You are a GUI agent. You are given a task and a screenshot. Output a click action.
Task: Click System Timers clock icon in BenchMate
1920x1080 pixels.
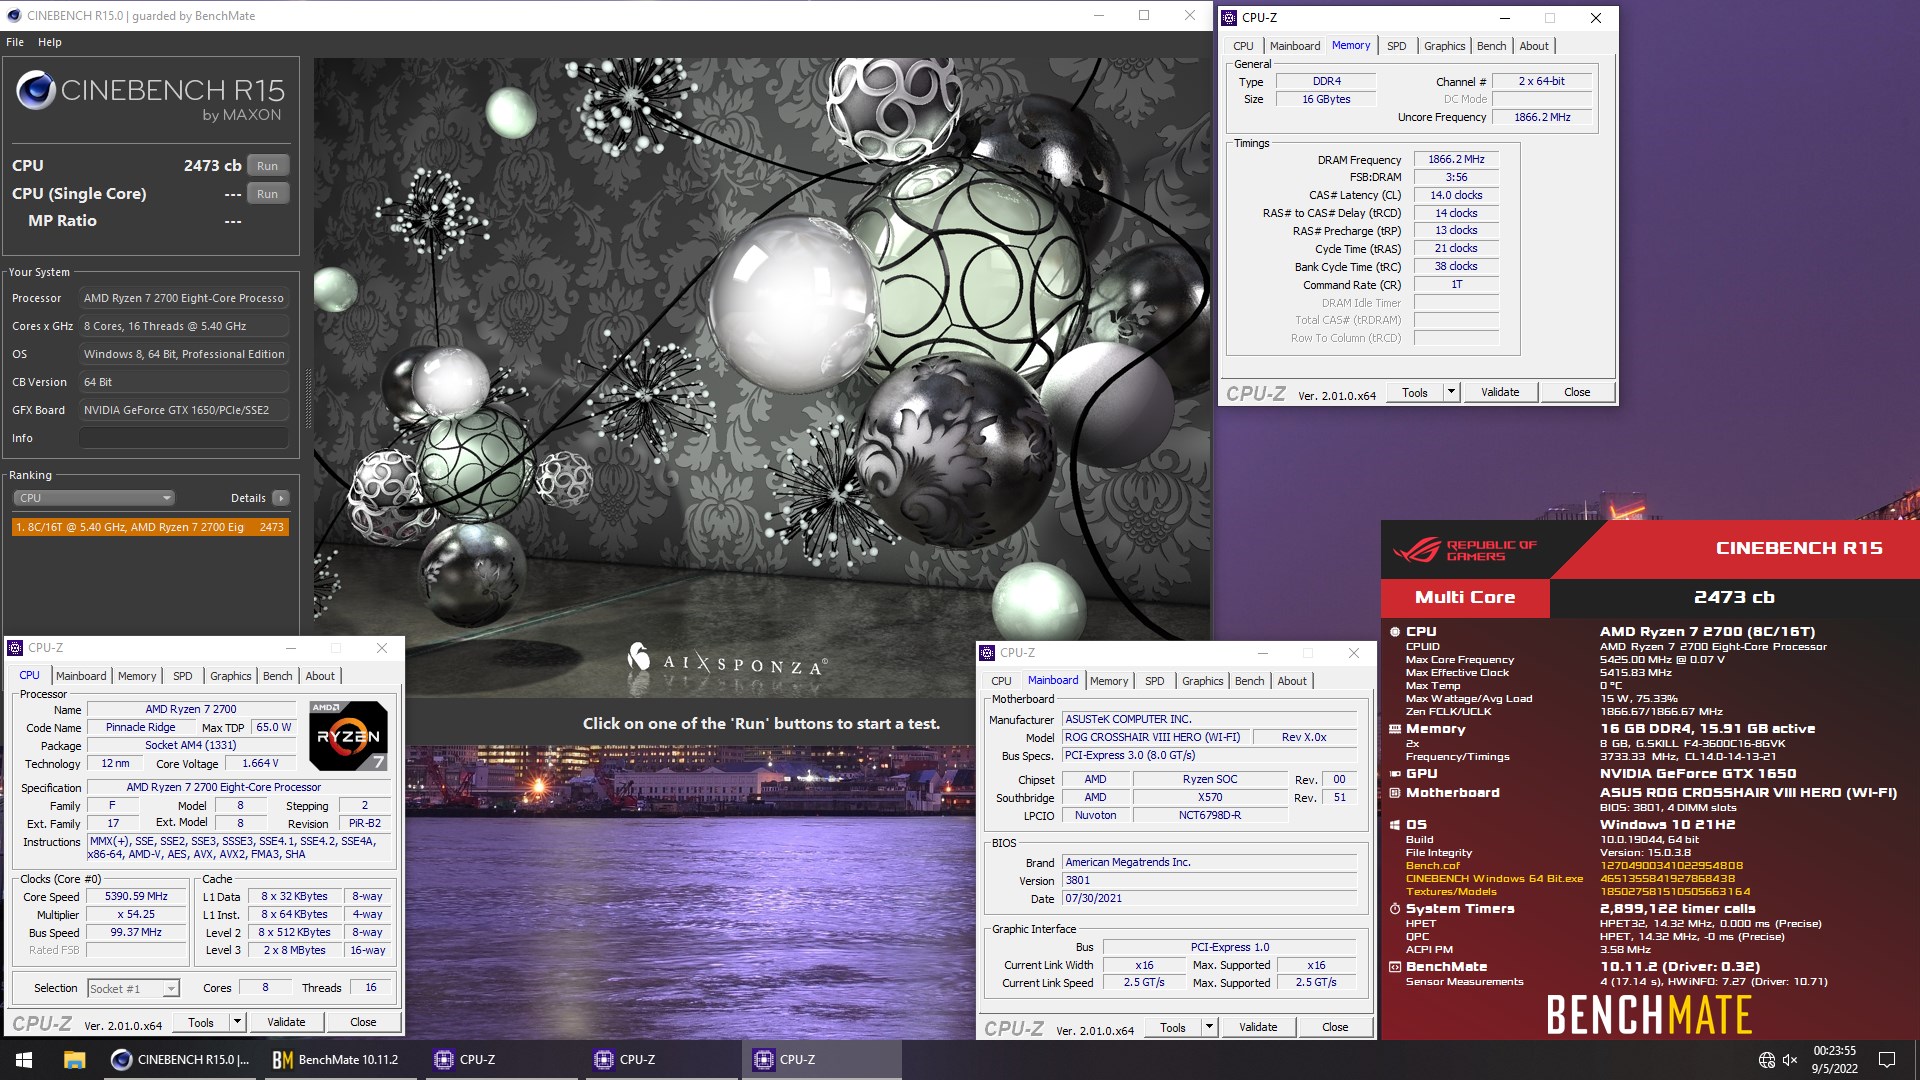(1394, 909)
